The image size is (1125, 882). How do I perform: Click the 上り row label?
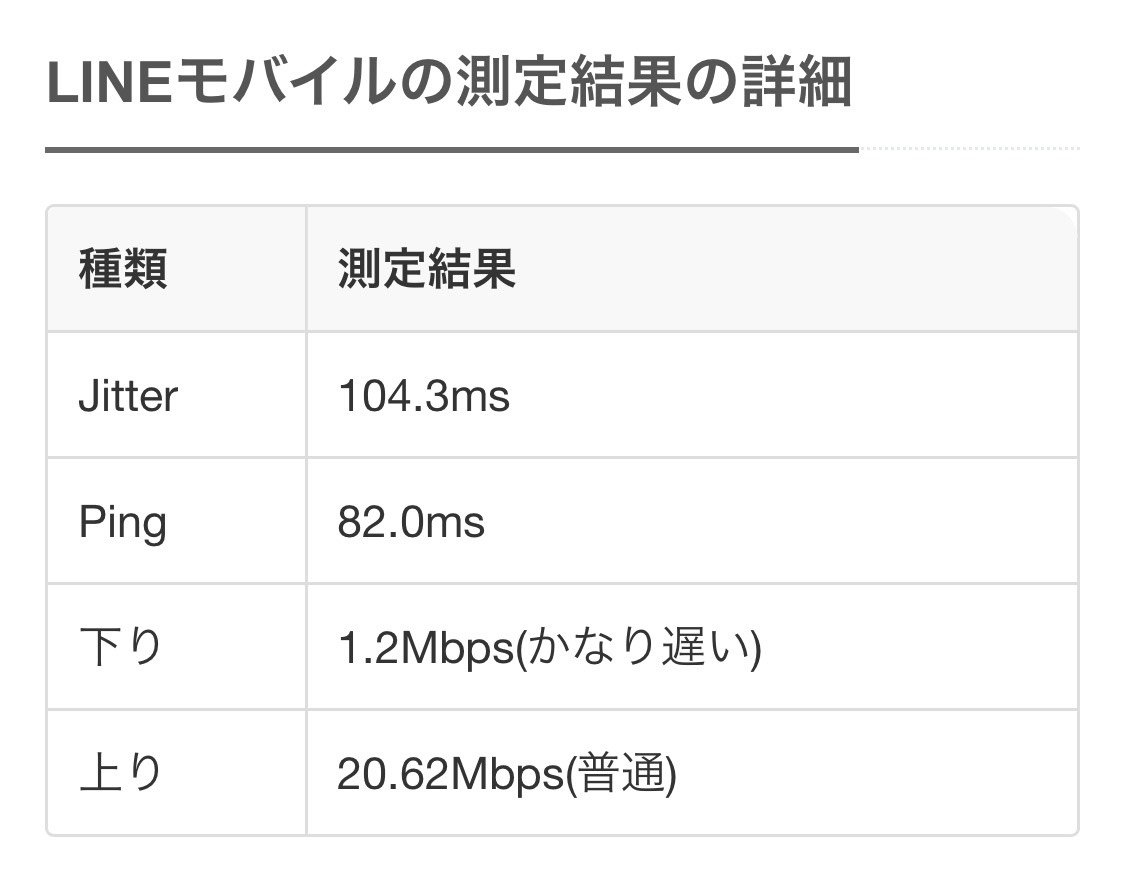[120, 773]
